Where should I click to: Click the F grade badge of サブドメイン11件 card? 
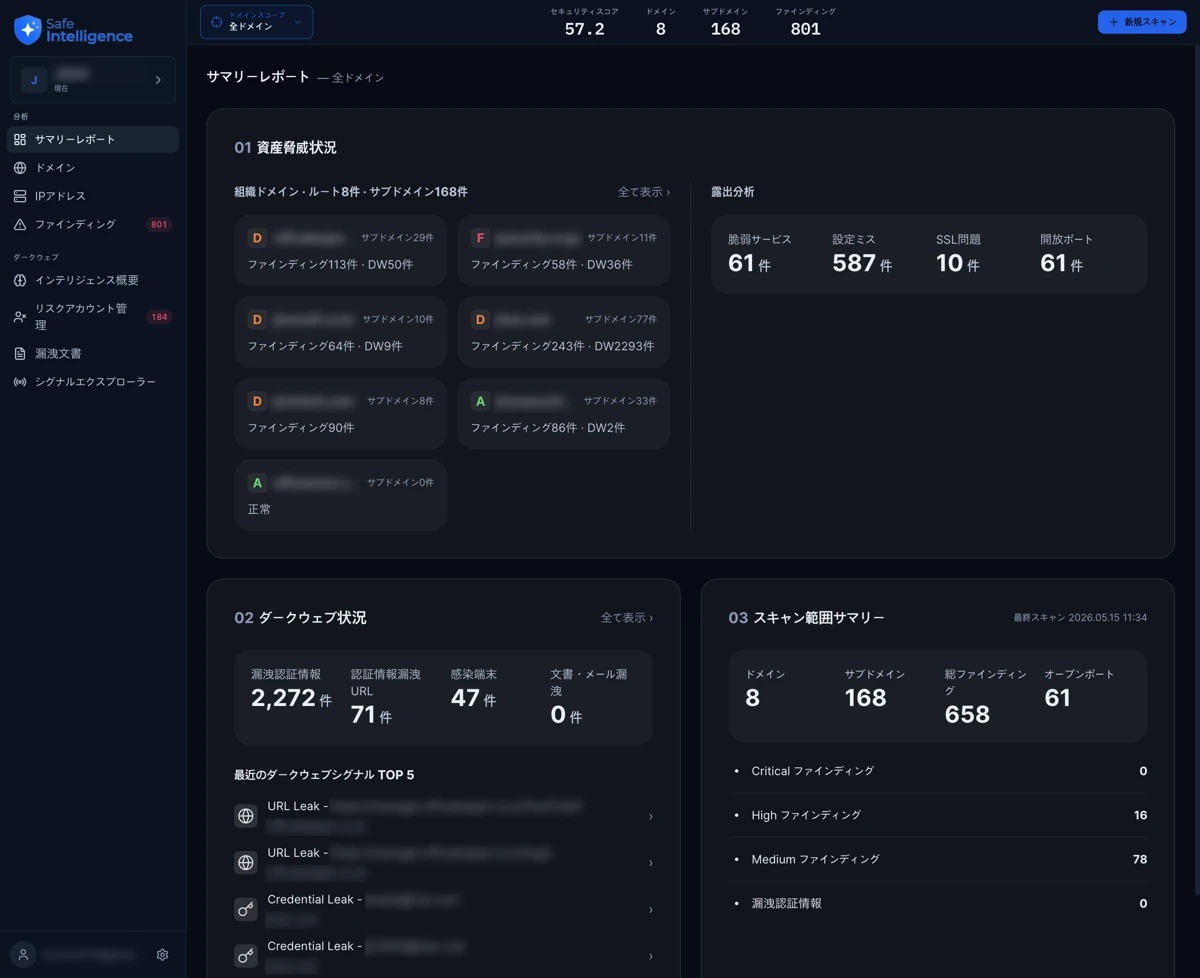480,238
